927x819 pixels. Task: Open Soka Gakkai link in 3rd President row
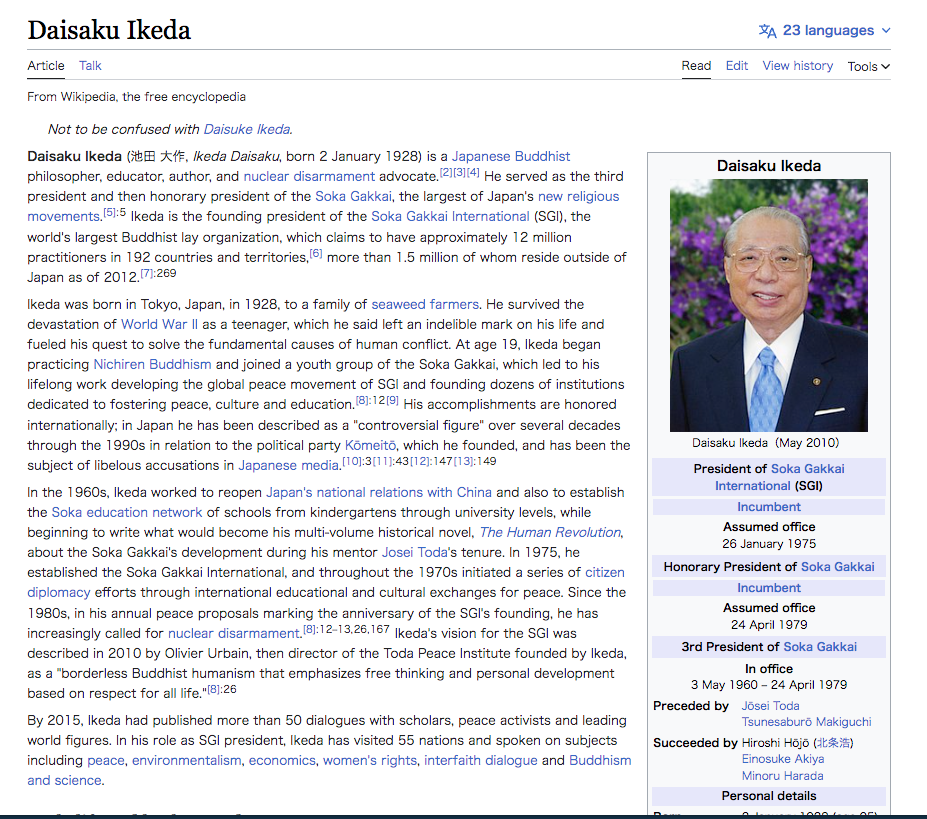820,647
